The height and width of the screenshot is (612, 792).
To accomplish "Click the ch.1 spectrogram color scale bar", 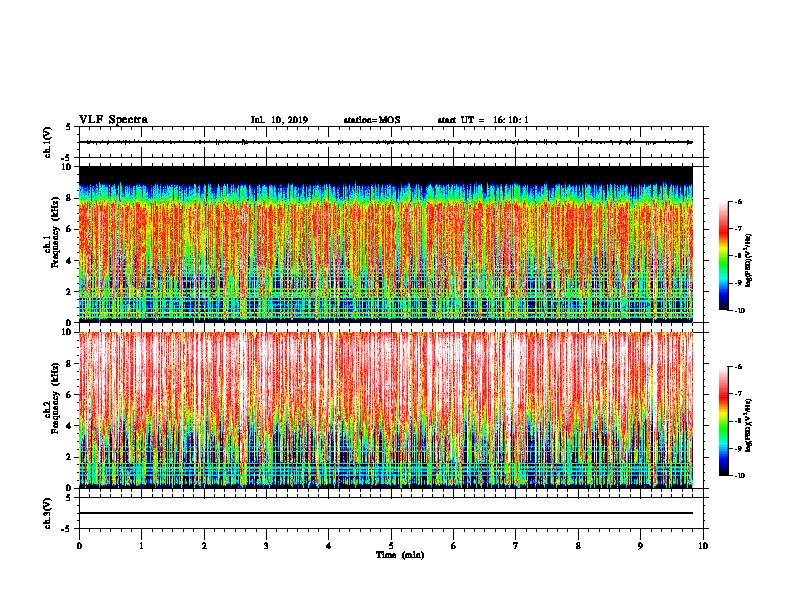I will pyautogui.click(x=723, y=256).
